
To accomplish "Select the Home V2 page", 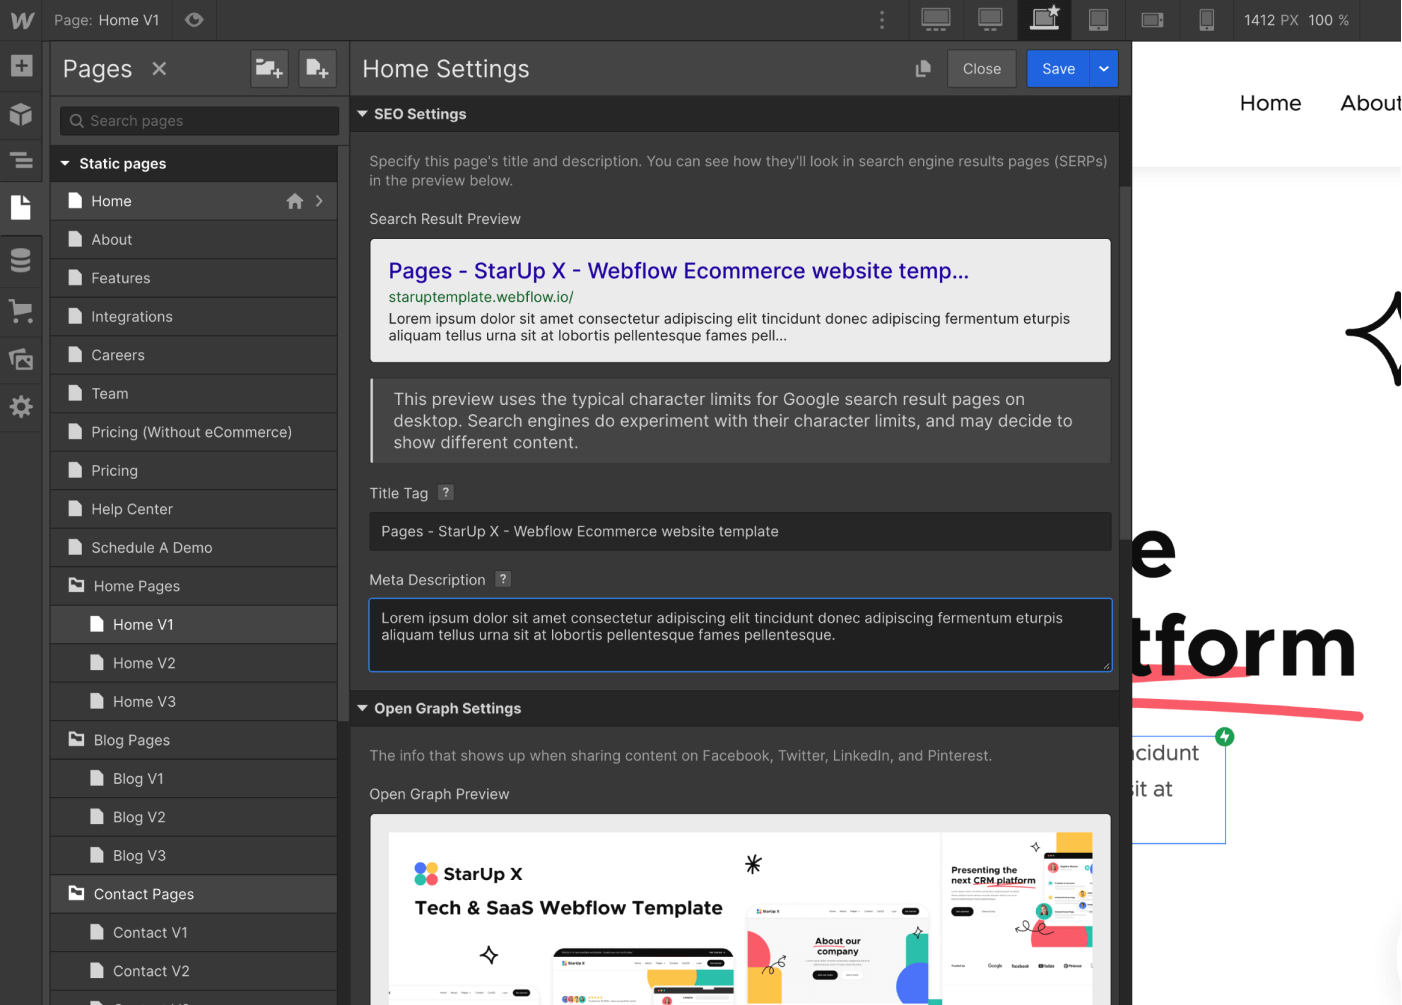I will 194,663.
